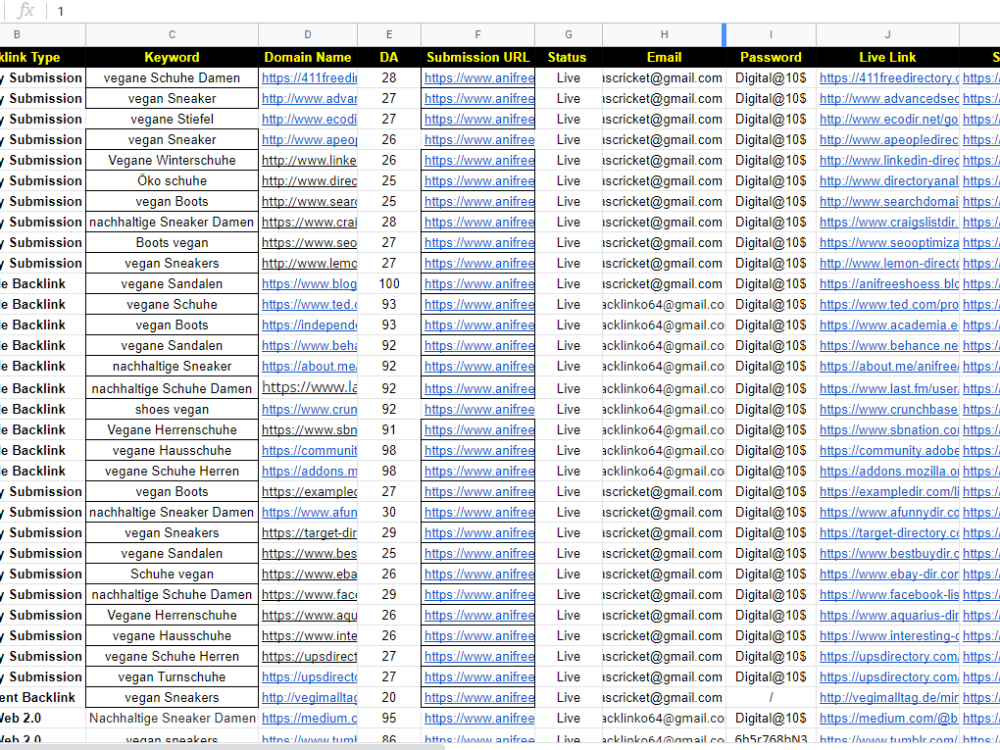This screenshot has height=750, width=1000.
Task: Select keyword cell 'Nachhaltige Sneaker Damen' in Web 2.0 row
Action: 172,718
